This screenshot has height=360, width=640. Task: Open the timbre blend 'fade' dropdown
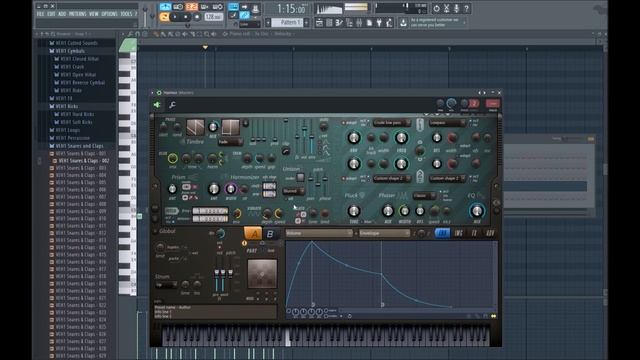230,142
